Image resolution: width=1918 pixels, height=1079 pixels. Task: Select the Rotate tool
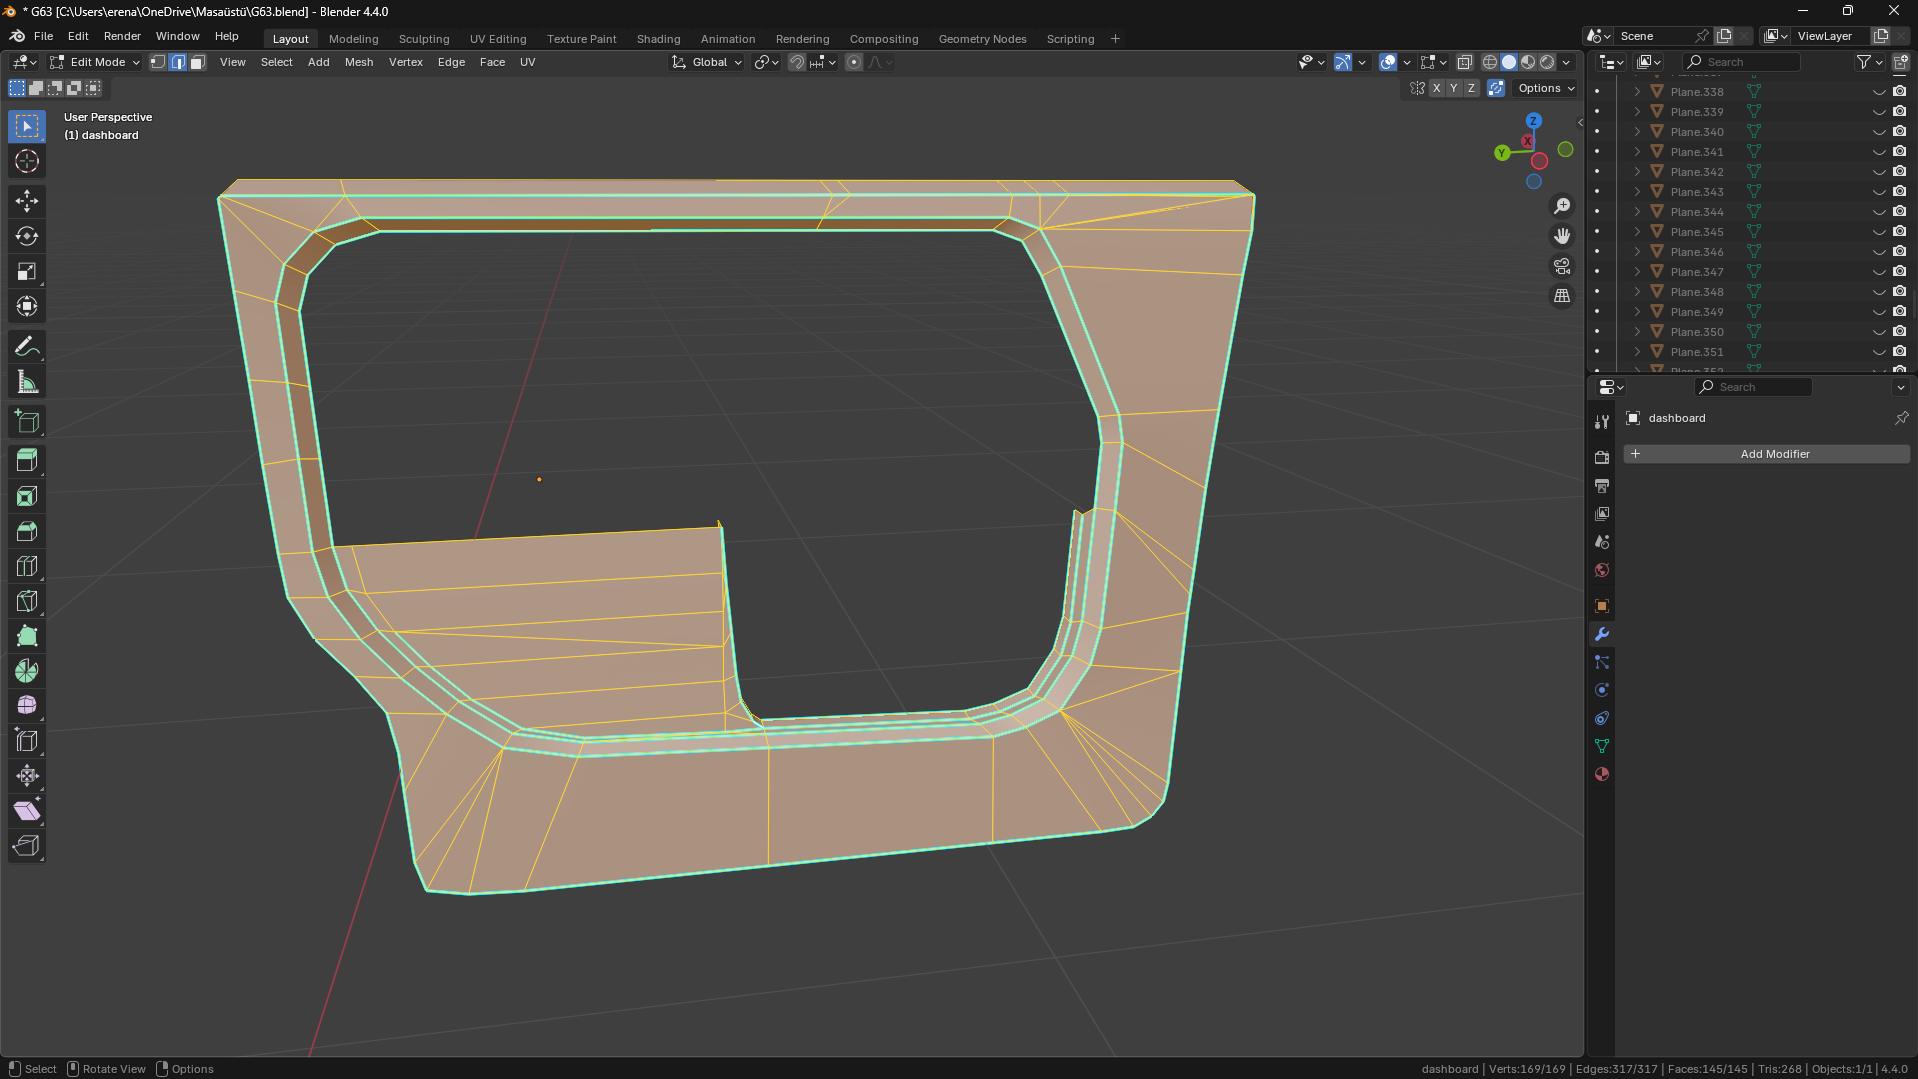pyautogui.click(x=27, y=236)
